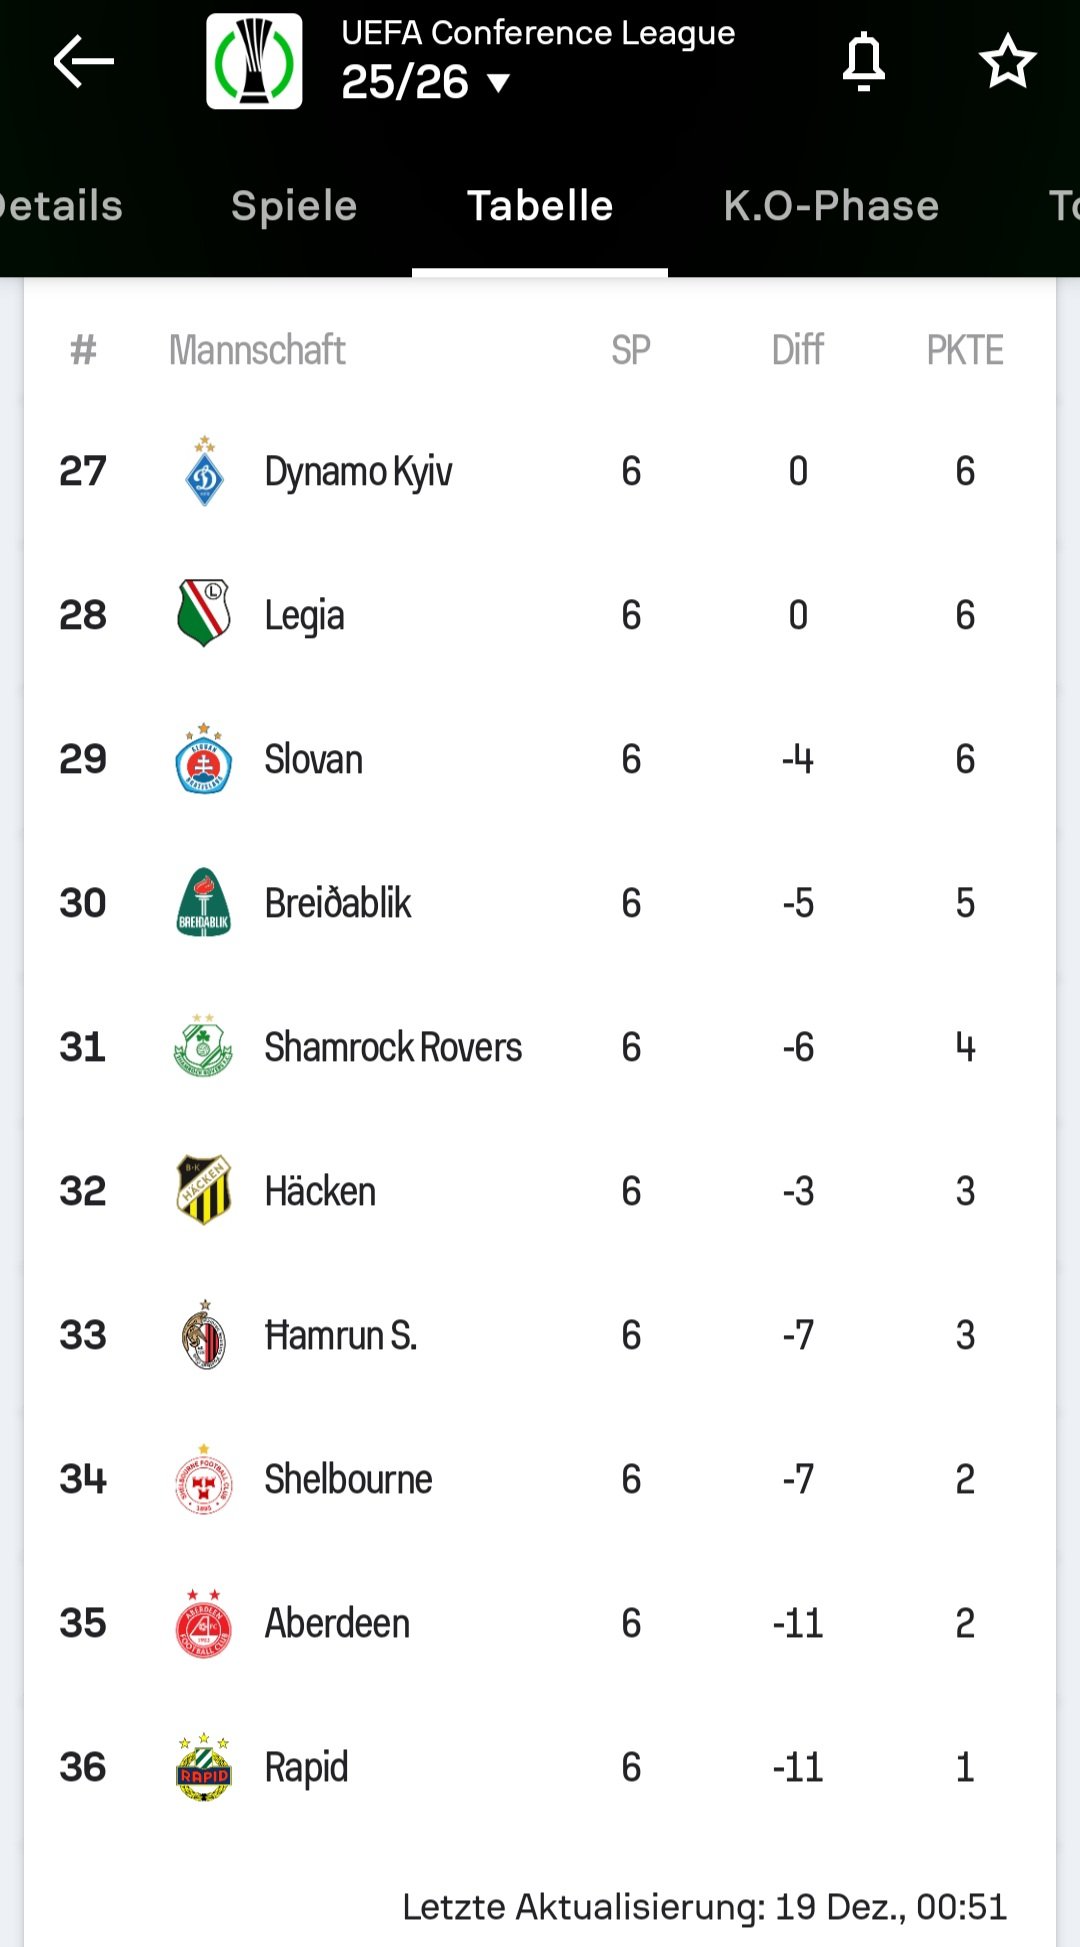
Task: Open the K.O-Phase tab
Action: pyautogui.click(x=831, y=206)
